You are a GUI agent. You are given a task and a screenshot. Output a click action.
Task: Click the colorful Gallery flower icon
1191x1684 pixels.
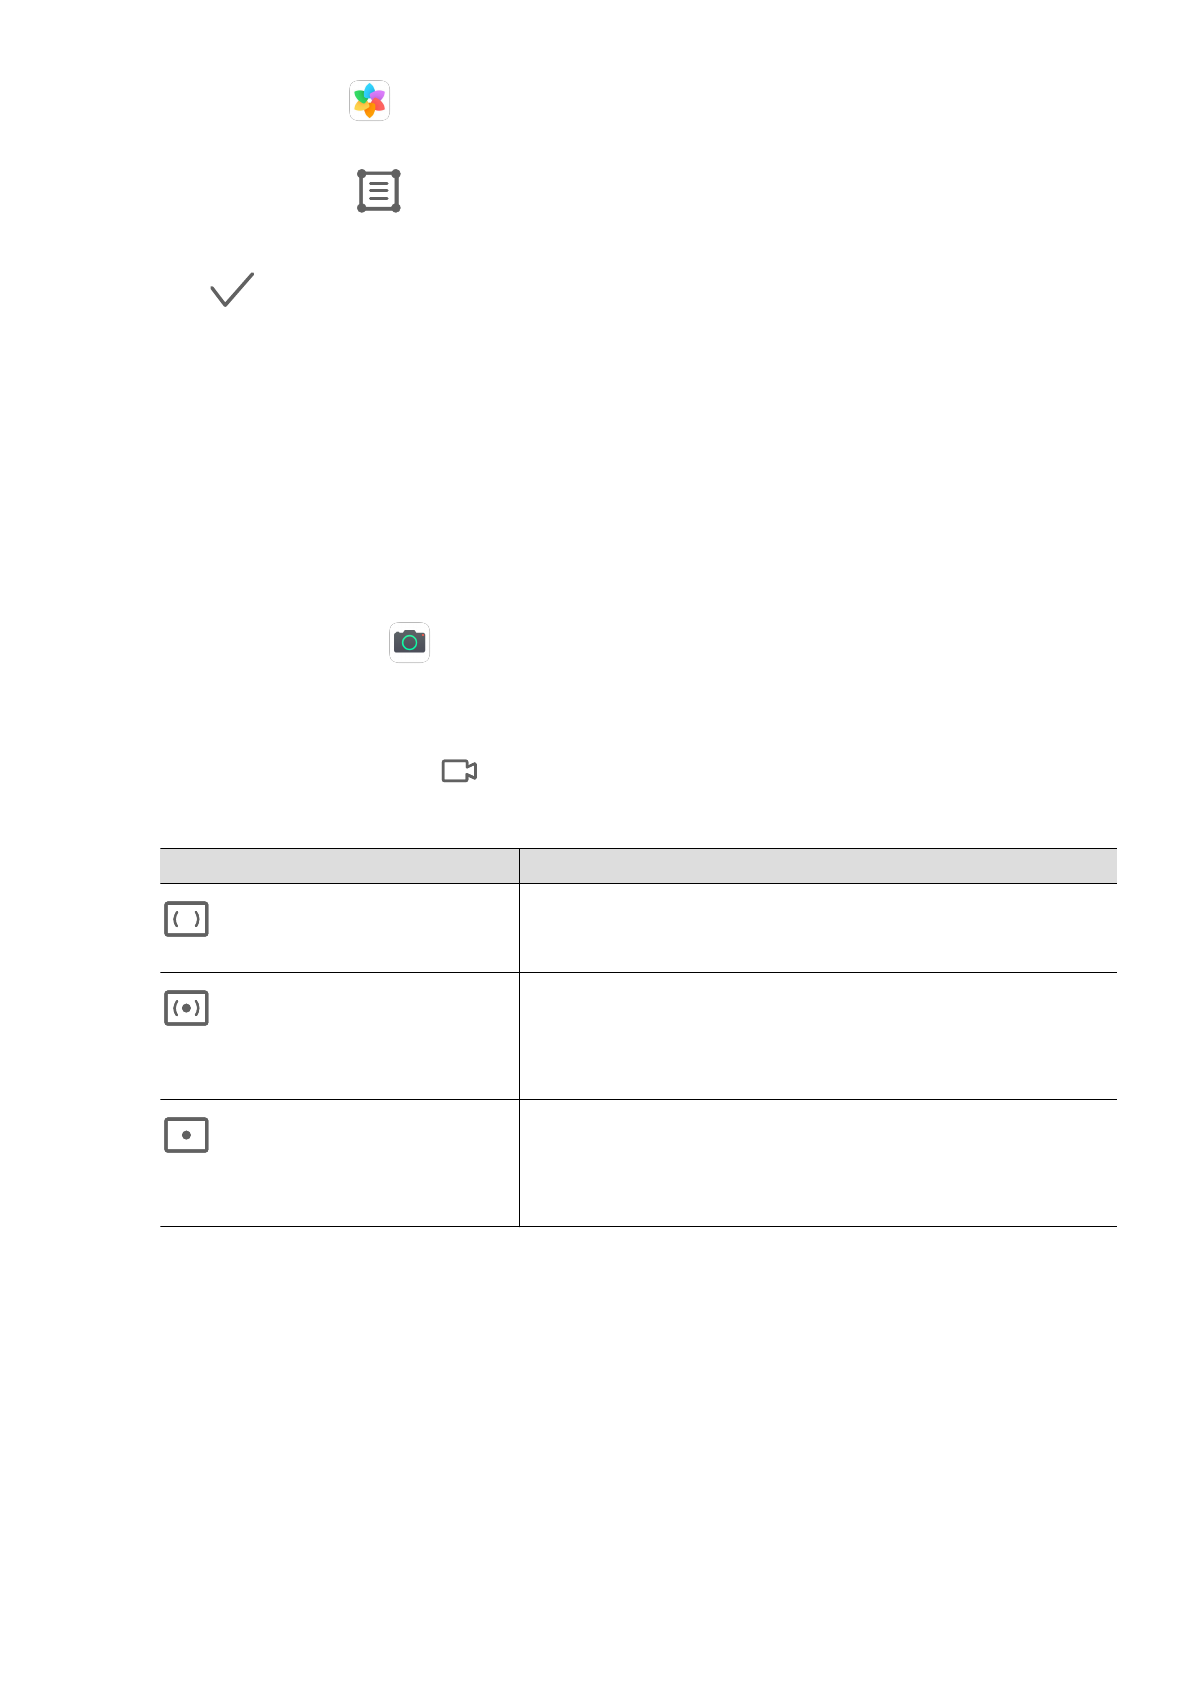click(369, 101)
